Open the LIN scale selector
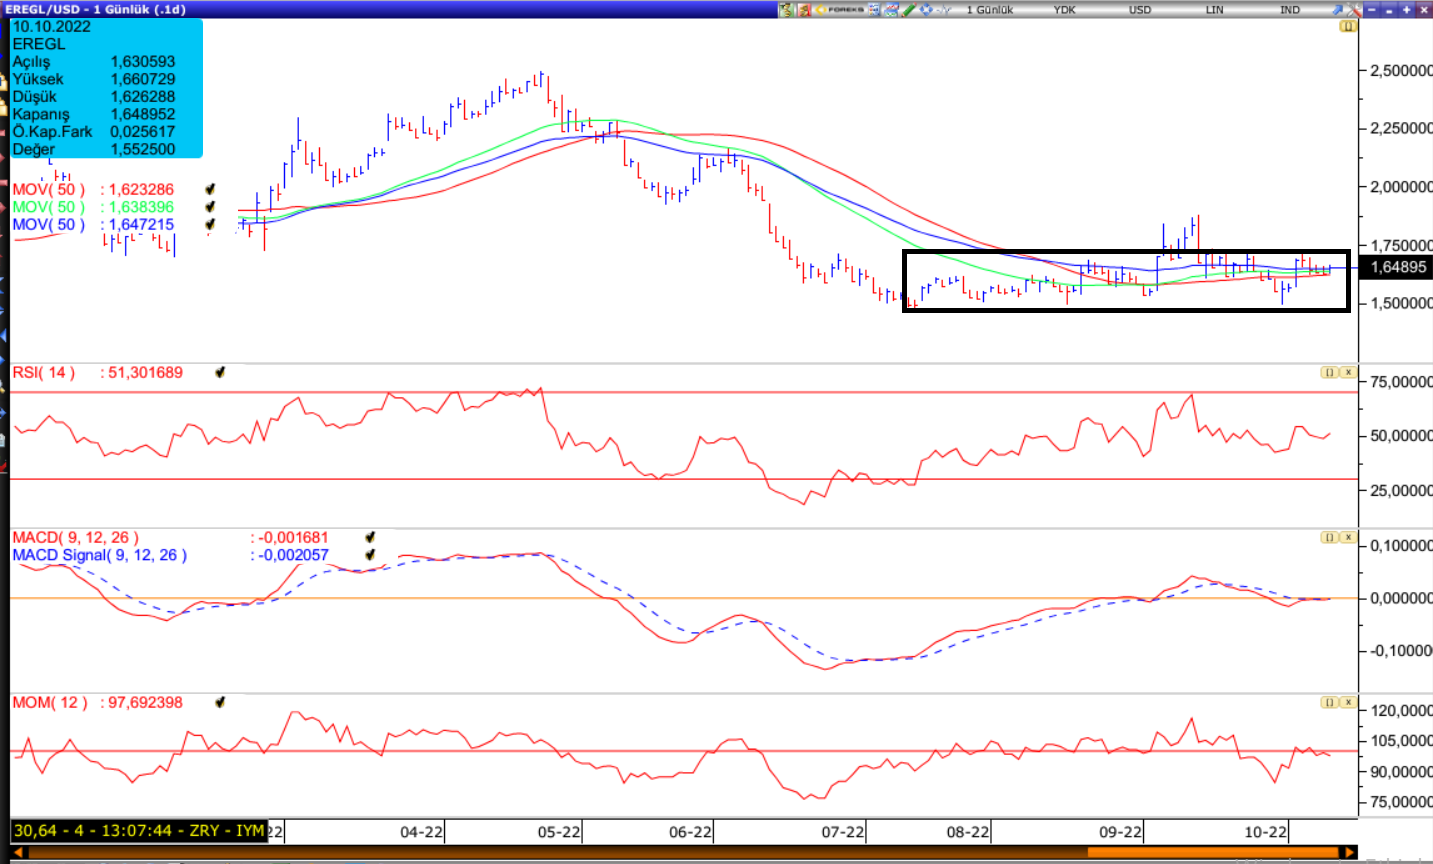This screenshot has width=1433, height=864. pos(1214,9)
